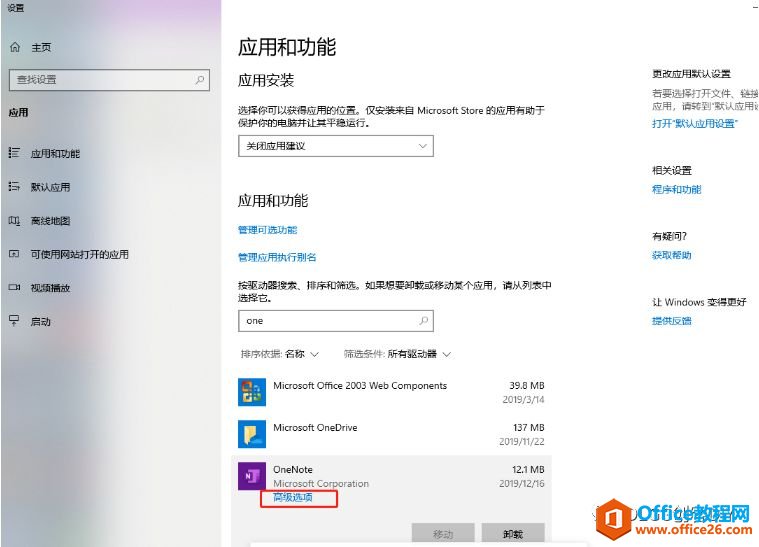Click the 启动 startup icon

pyautogui.click(x=15, y=320)
